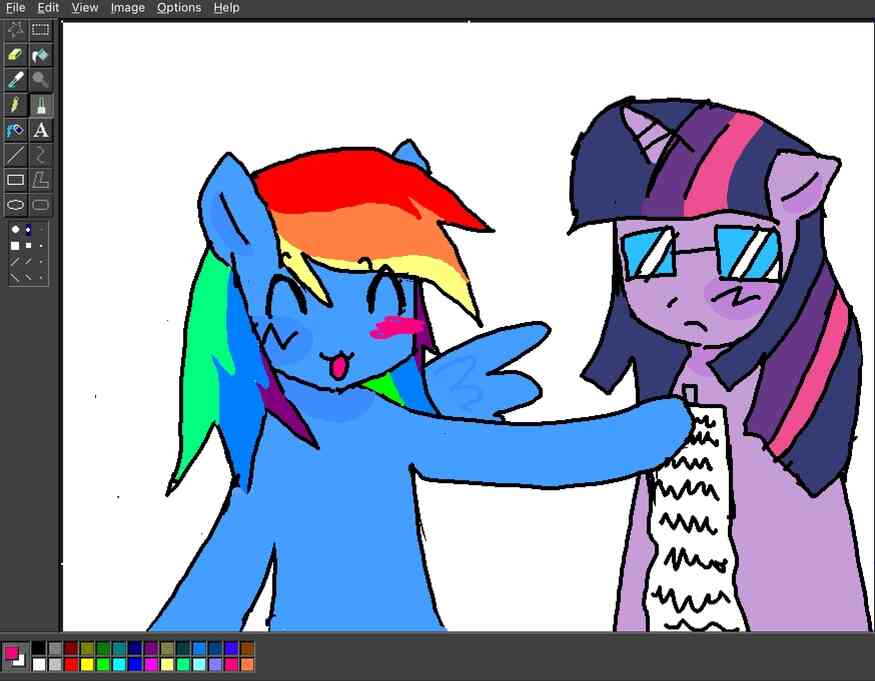Switch to the Pencil tool
The height and width of the screenshot is (681, 875).
pos(16,105)
